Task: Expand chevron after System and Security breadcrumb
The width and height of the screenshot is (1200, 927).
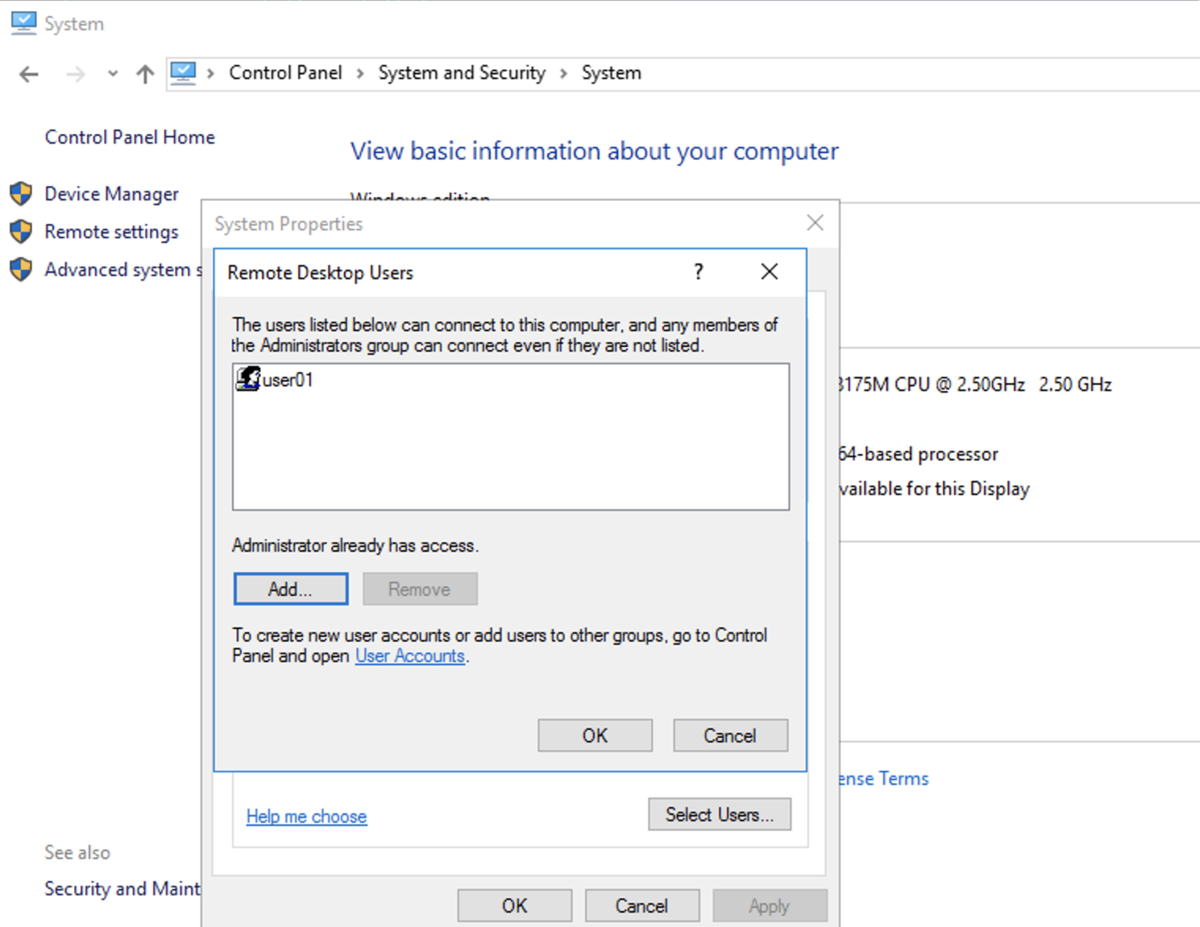Action: (564, 73)
